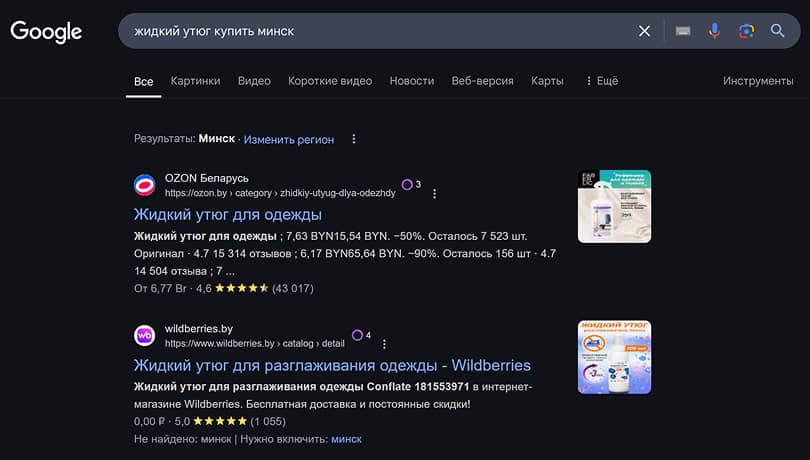
Task: Switch to the Видео tab
Action: 254,81
